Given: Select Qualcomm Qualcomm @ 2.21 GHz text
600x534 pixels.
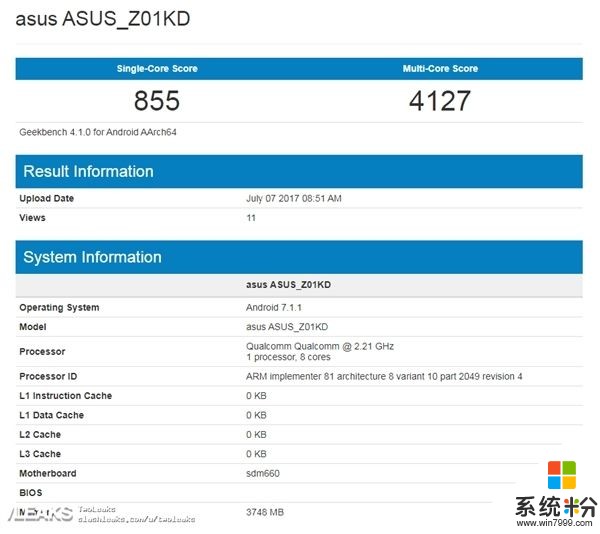Looking at the screenshot, I should 320,346.
